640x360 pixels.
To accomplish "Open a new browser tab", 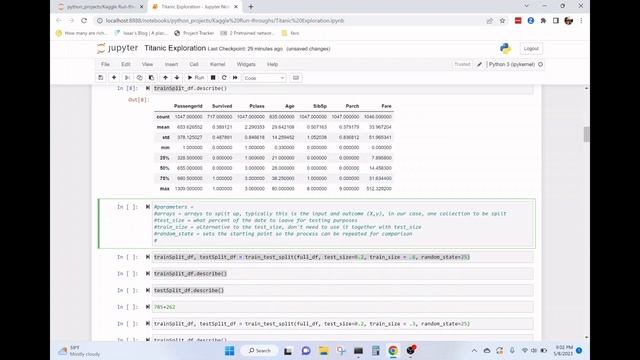I will [x=251, y=7].
